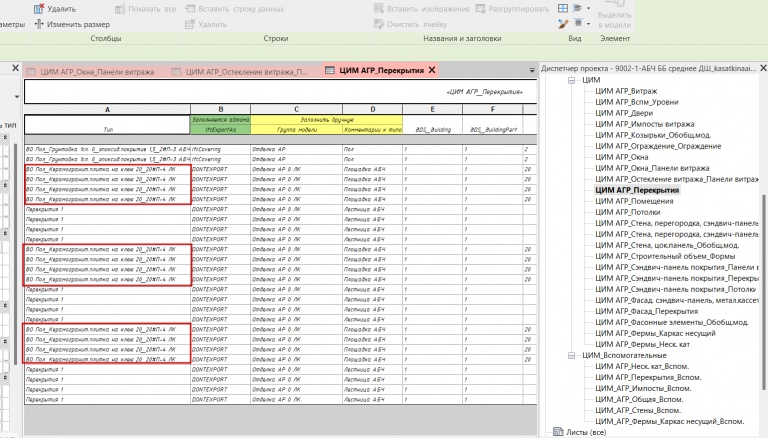Screen dimensions: 768x438
Task: Open ЦИМ АГР_Фермы_Каркас несущий schedule
Action: [655, 333]
